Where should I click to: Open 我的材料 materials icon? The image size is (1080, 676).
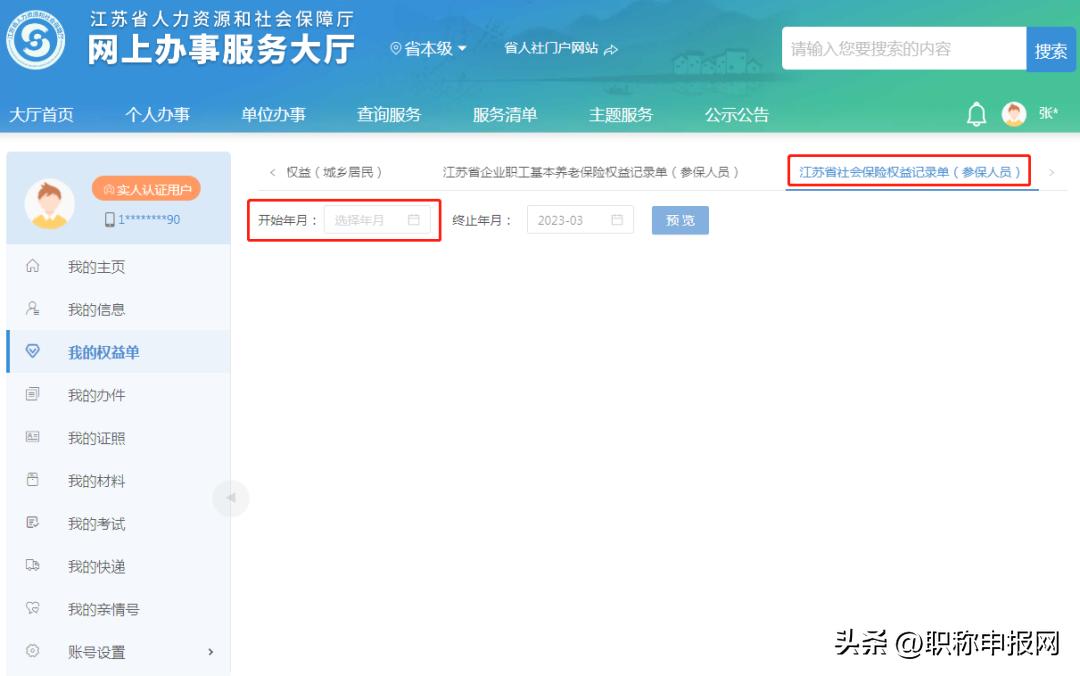32,480
